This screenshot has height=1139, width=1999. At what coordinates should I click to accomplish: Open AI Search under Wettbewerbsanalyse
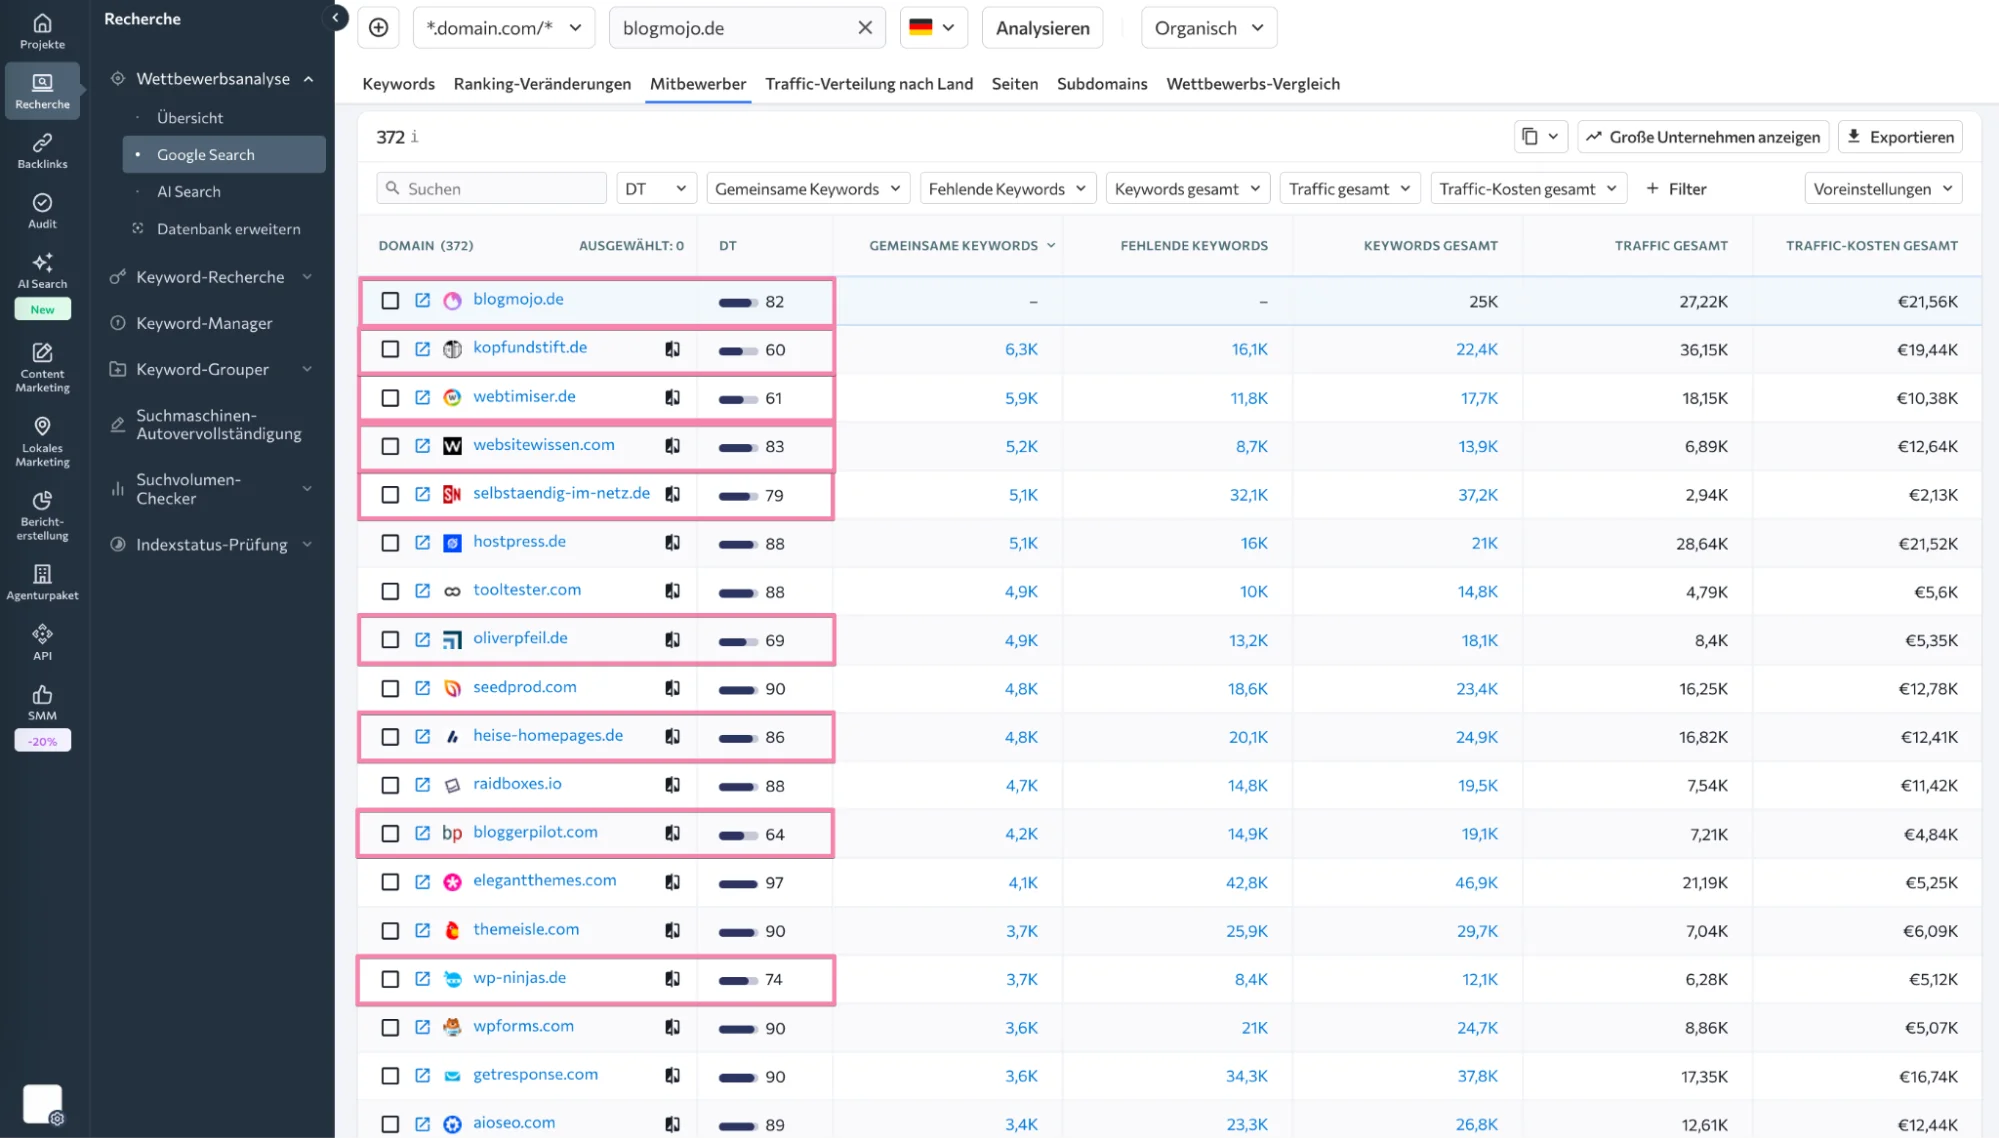coord(188,192)
